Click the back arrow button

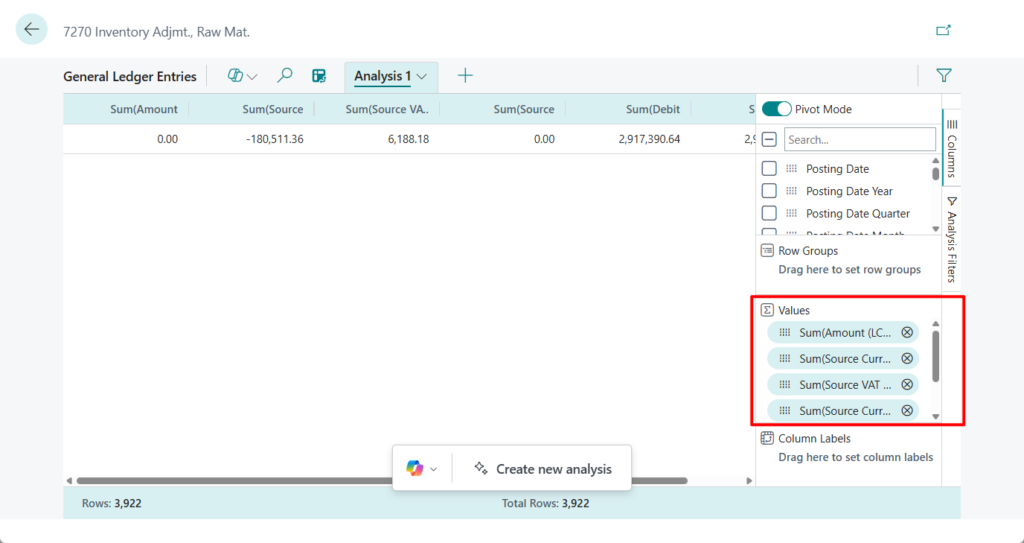point(31,30)
